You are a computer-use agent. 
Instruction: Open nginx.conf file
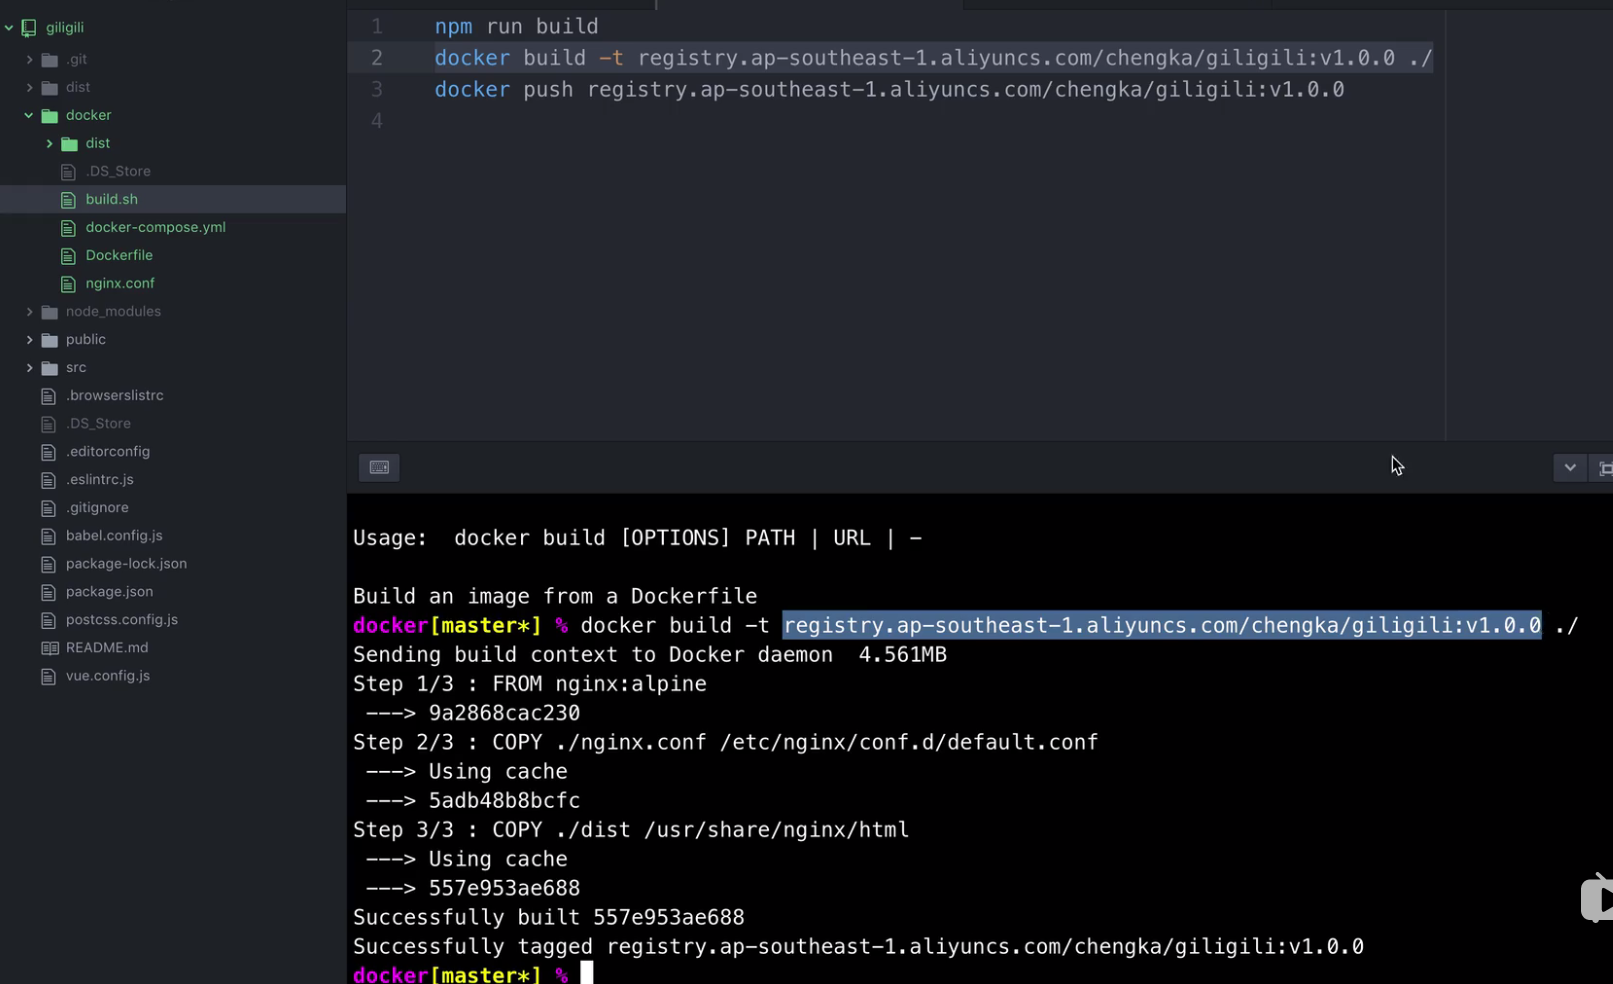pos(120,283)
